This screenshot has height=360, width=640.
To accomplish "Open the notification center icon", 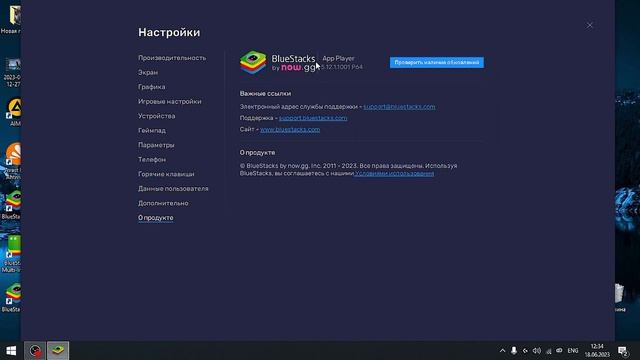I will tap(623, 351).
